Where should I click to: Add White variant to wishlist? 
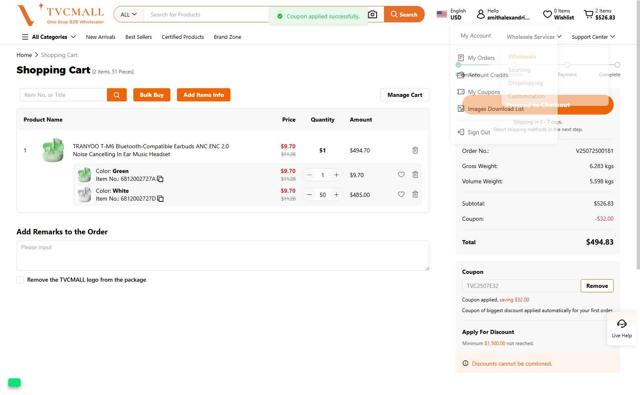point(401,194)
